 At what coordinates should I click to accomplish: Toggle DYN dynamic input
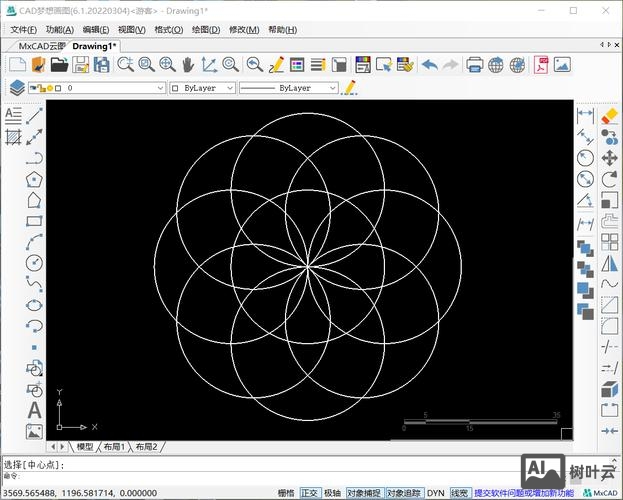click(436, 493)
